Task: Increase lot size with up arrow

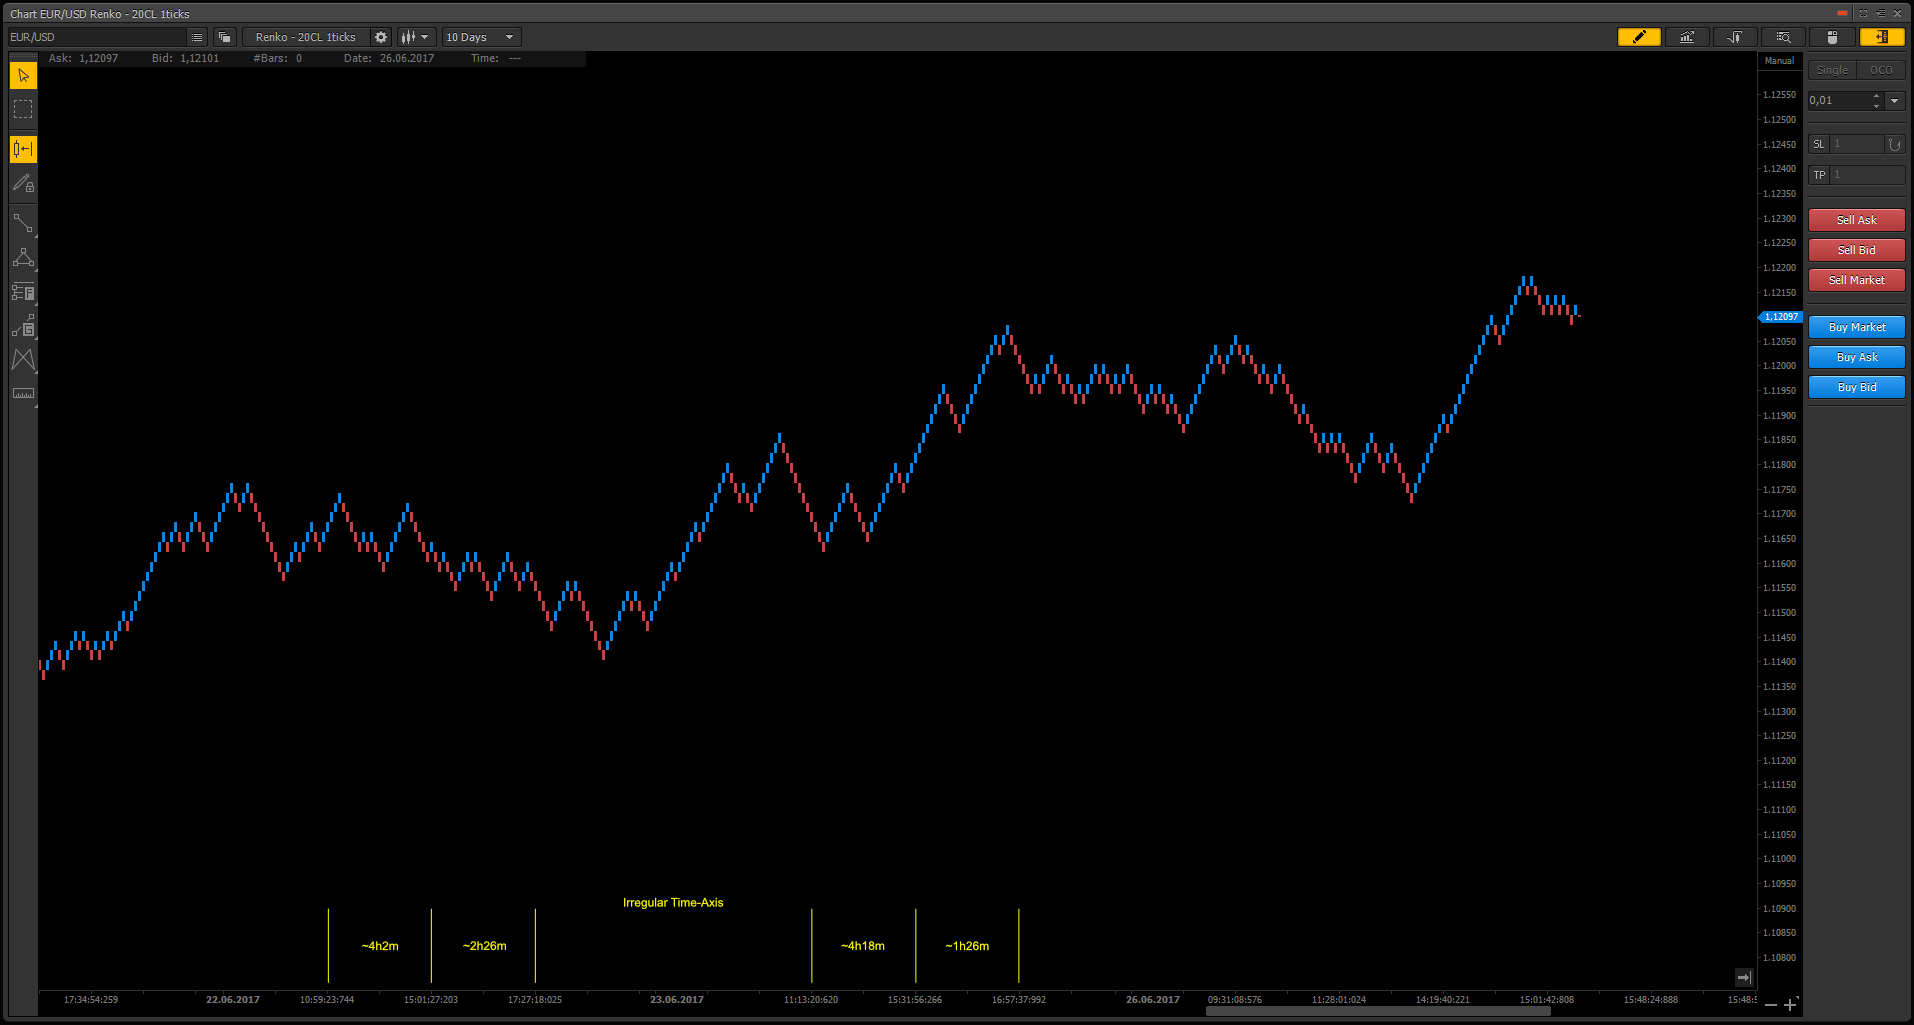Action: tap(1876, 96)
